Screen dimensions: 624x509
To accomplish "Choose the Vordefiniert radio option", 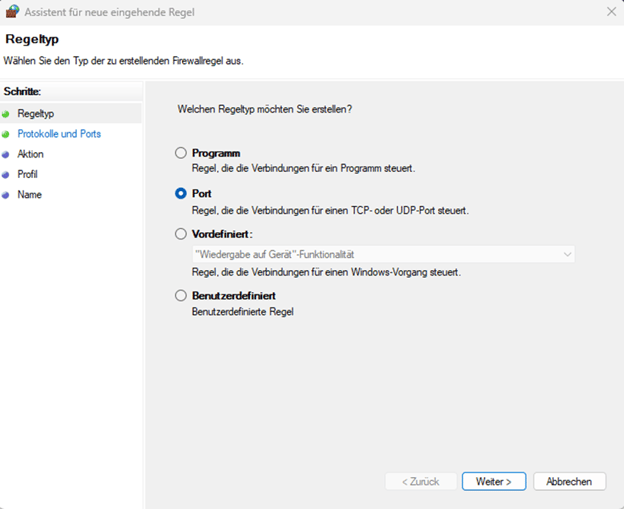I will pyautogui.click(x=181, y=234).
